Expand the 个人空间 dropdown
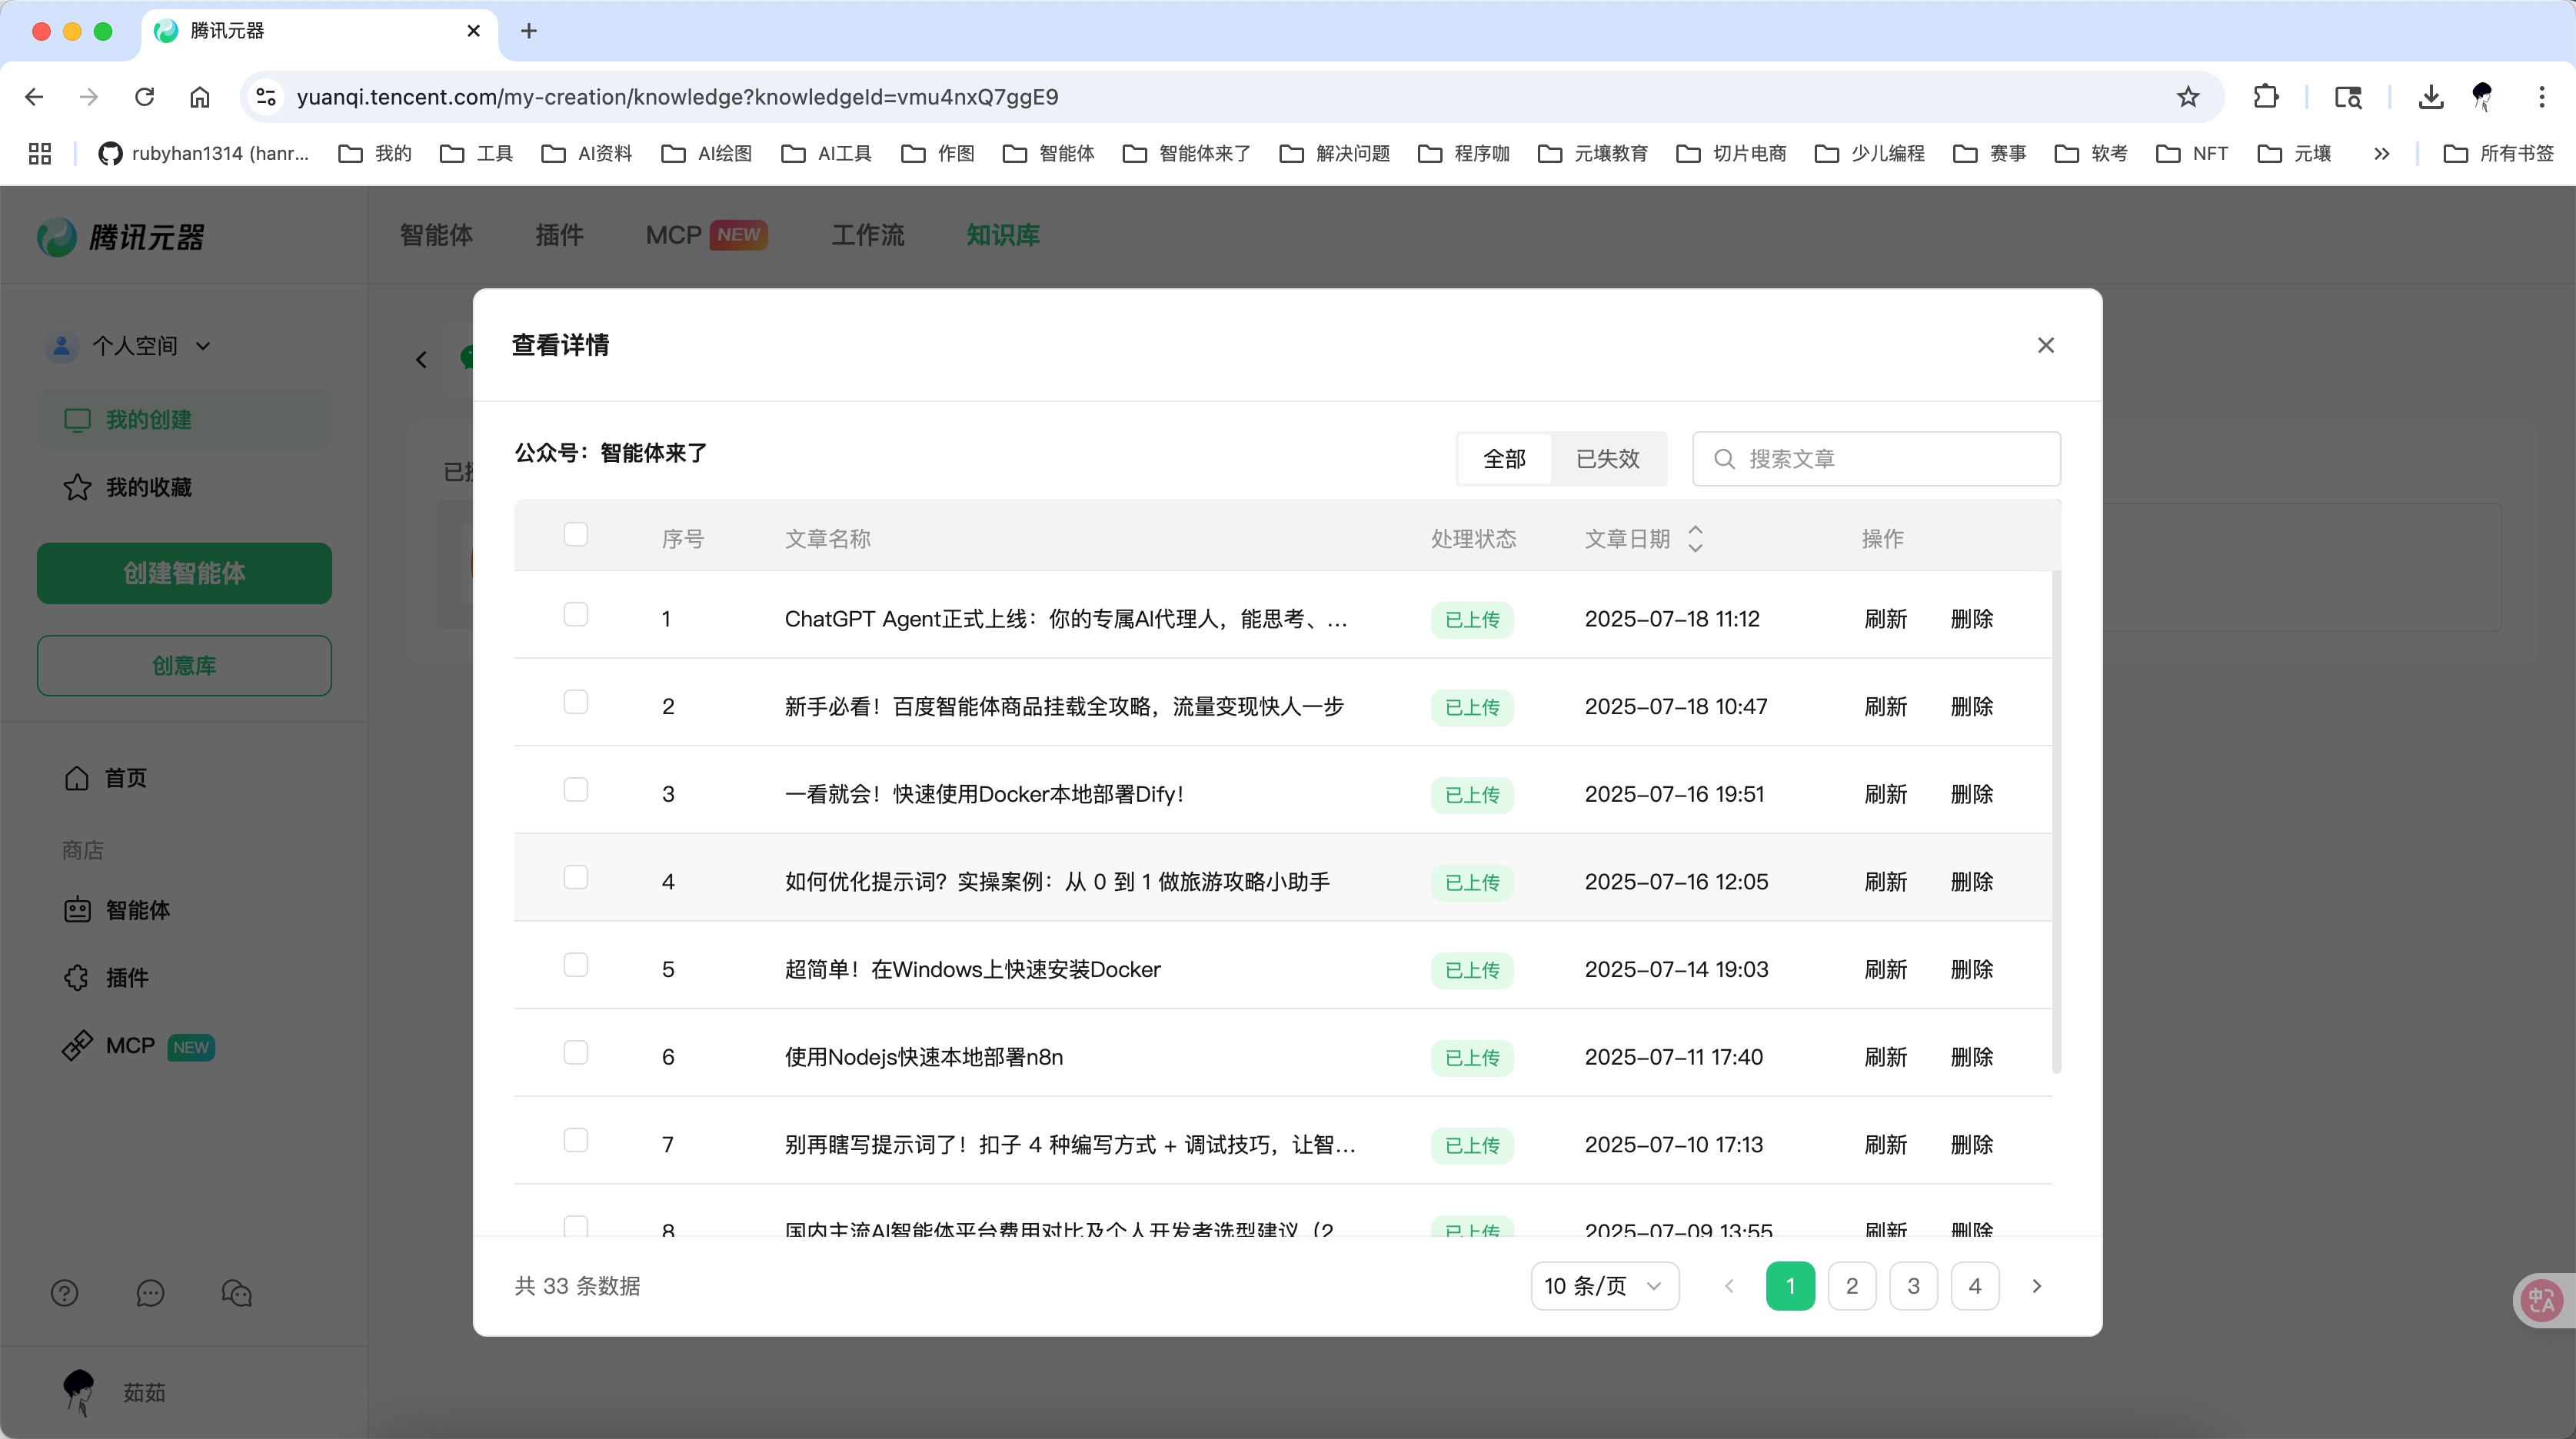 (x=203, y=345)
